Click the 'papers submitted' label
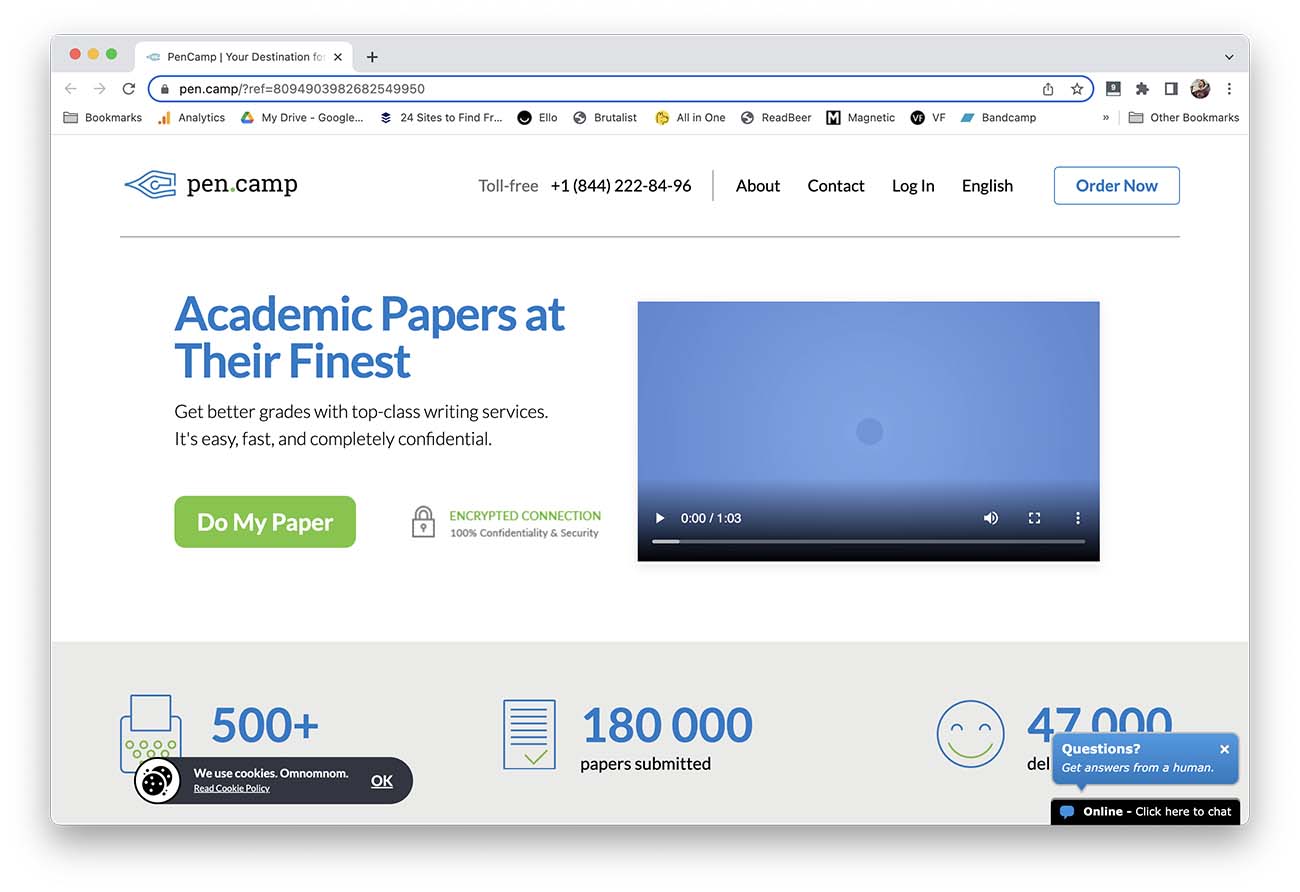The height and width of the screenshot is (892, 1300). (x=645, y=764)
